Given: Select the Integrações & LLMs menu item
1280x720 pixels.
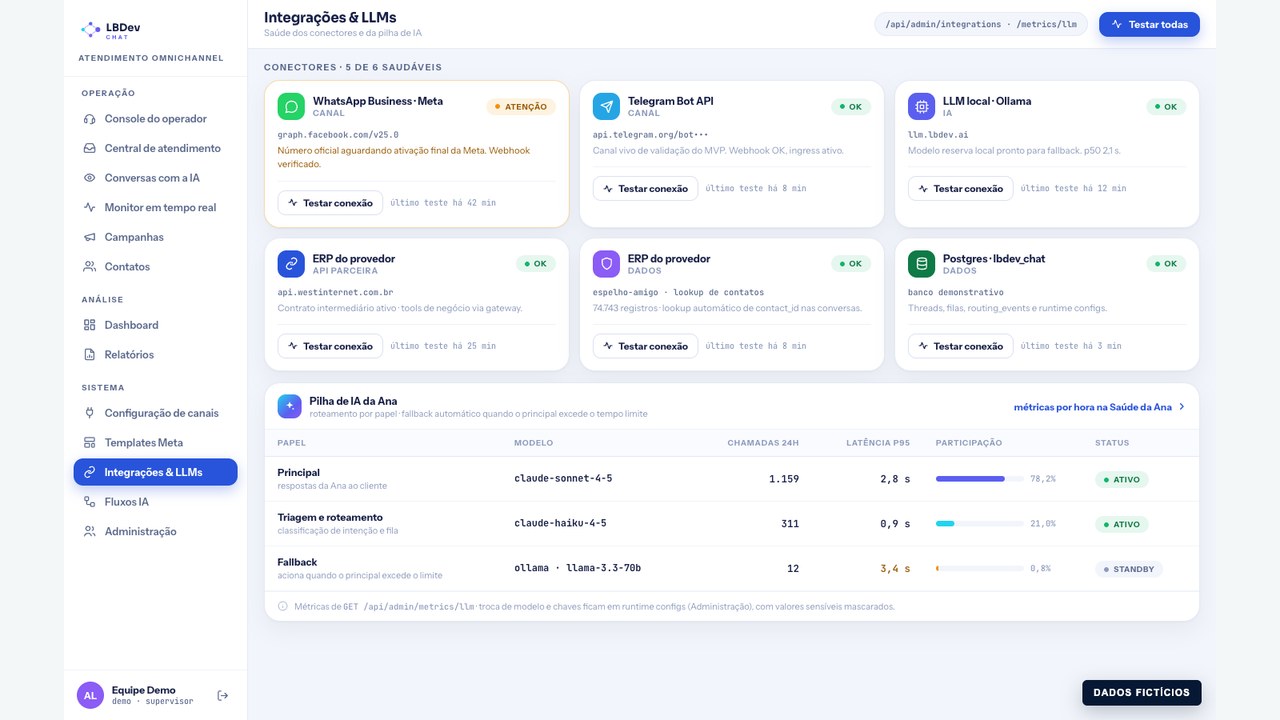Looking at the screenshot, I should tap(155, 472).
